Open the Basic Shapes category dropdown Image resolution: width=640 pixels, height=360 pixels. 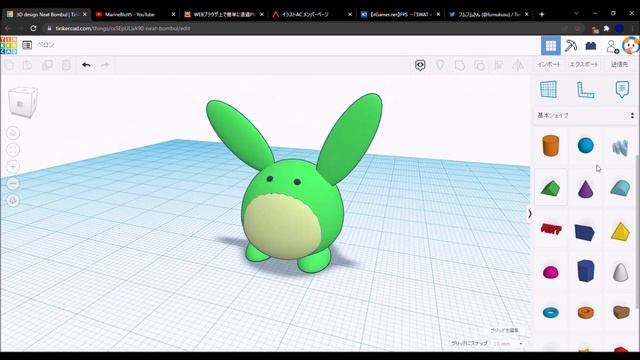(x=585, y=116)
